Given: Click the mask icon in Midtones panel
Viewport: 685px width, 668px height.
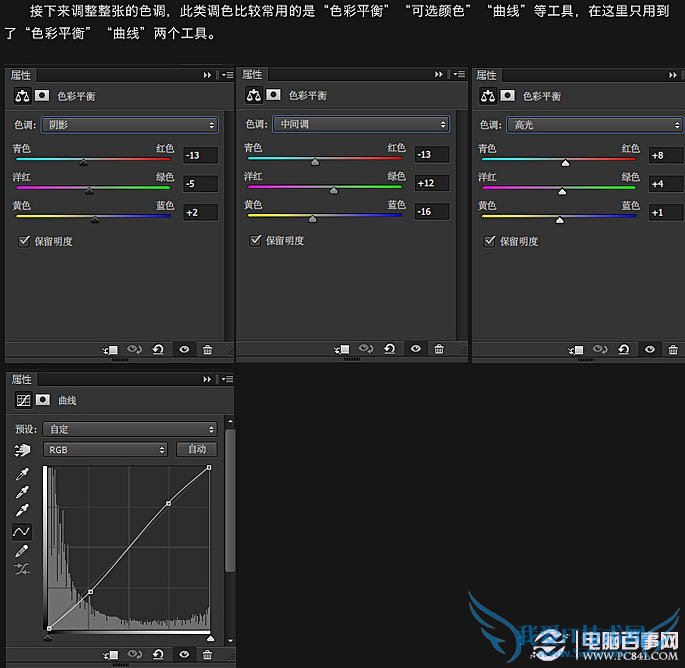Looking at the screenshot, I should point(273,94).
